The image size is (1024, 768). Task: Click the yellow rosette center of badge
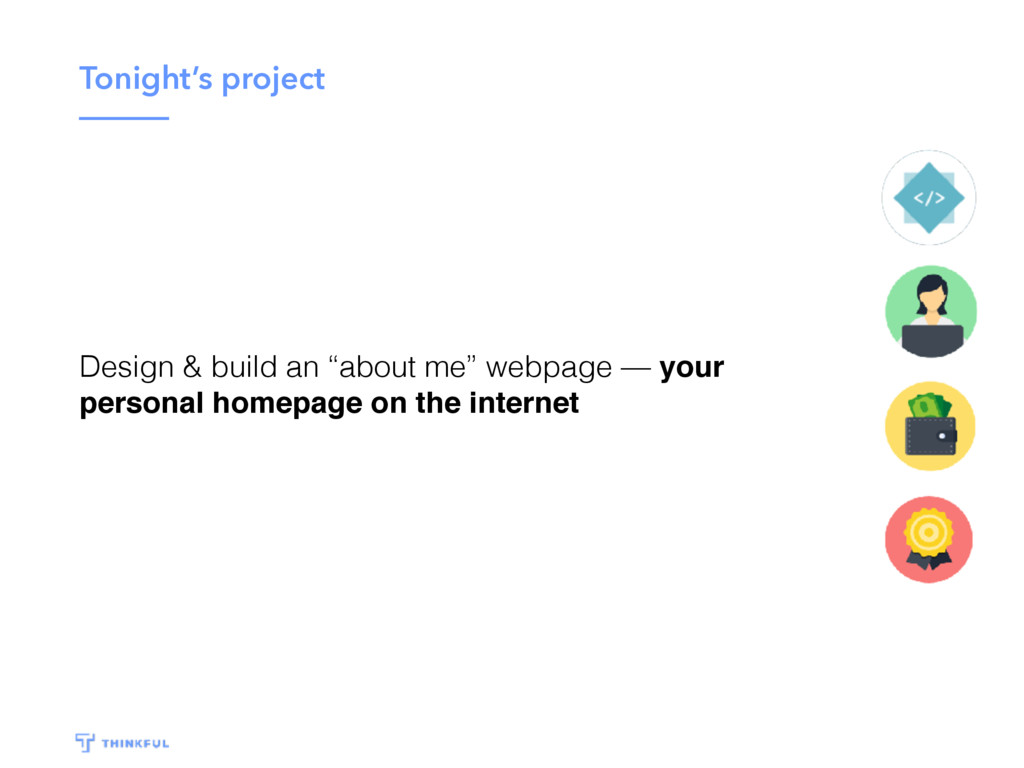click(928, 533)
